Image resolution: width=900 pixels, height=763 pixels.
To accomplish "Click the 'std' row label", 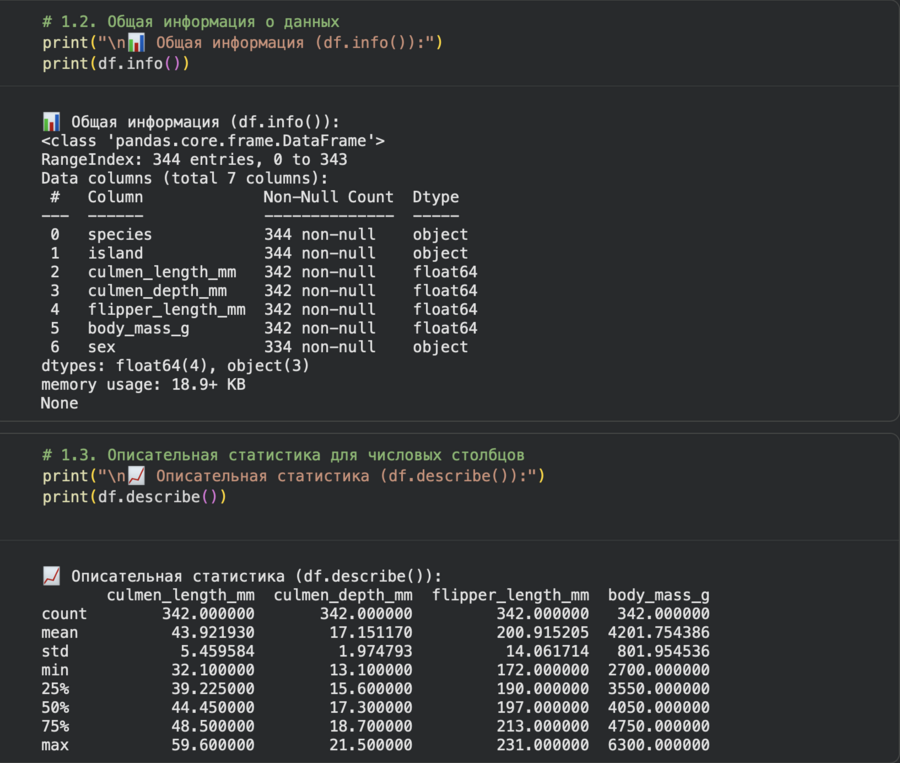I will coord(55,652).
